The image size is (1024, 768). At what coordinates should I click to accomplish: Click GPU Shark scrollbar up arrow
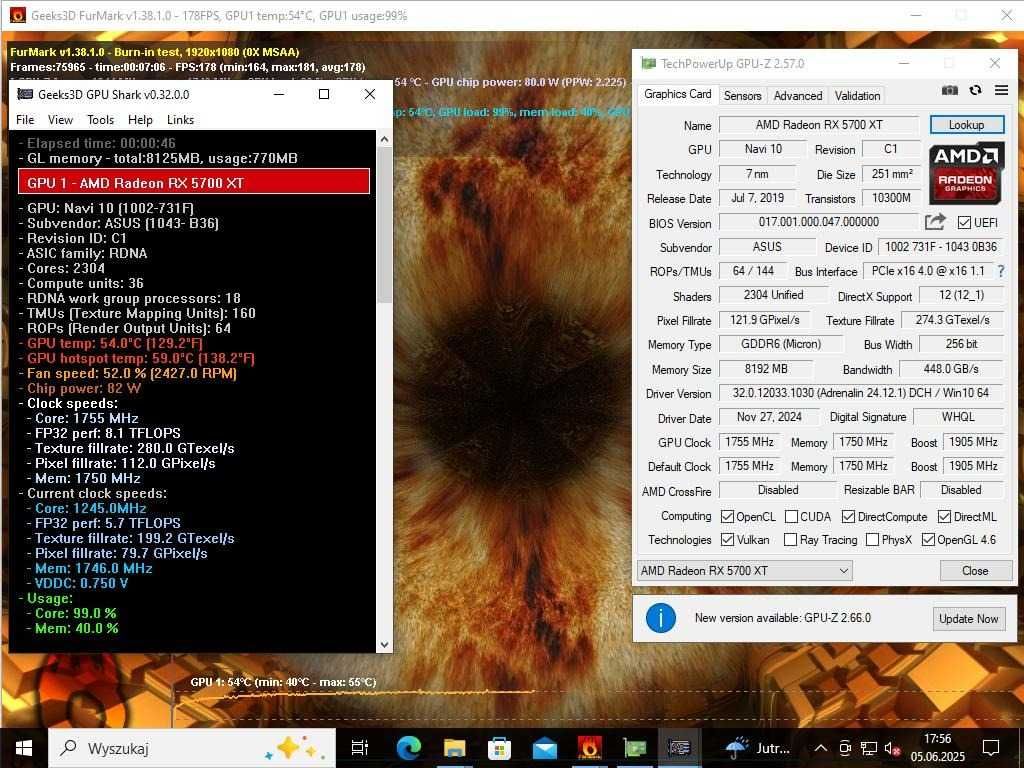pyautogui.click(x=385, y=139)
